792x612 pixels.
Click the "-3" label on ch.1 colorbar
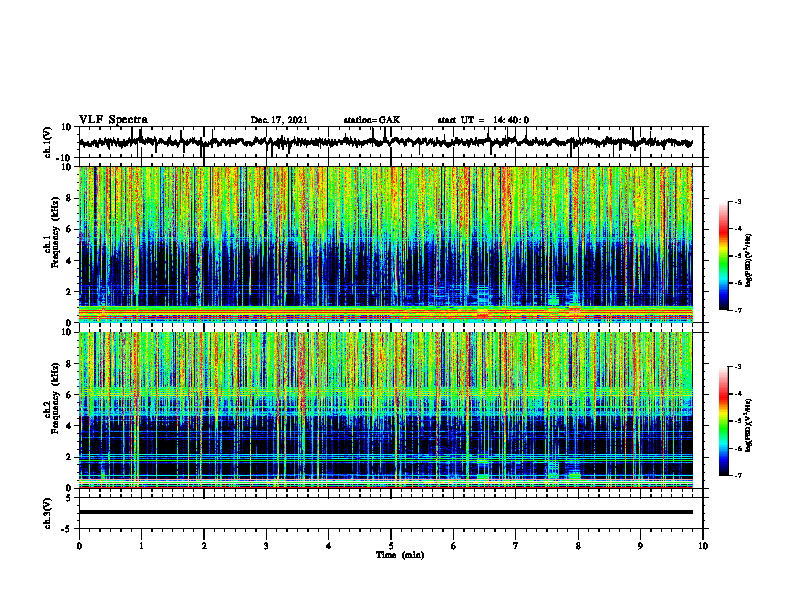pyautogui.click(x=737, y=201)
